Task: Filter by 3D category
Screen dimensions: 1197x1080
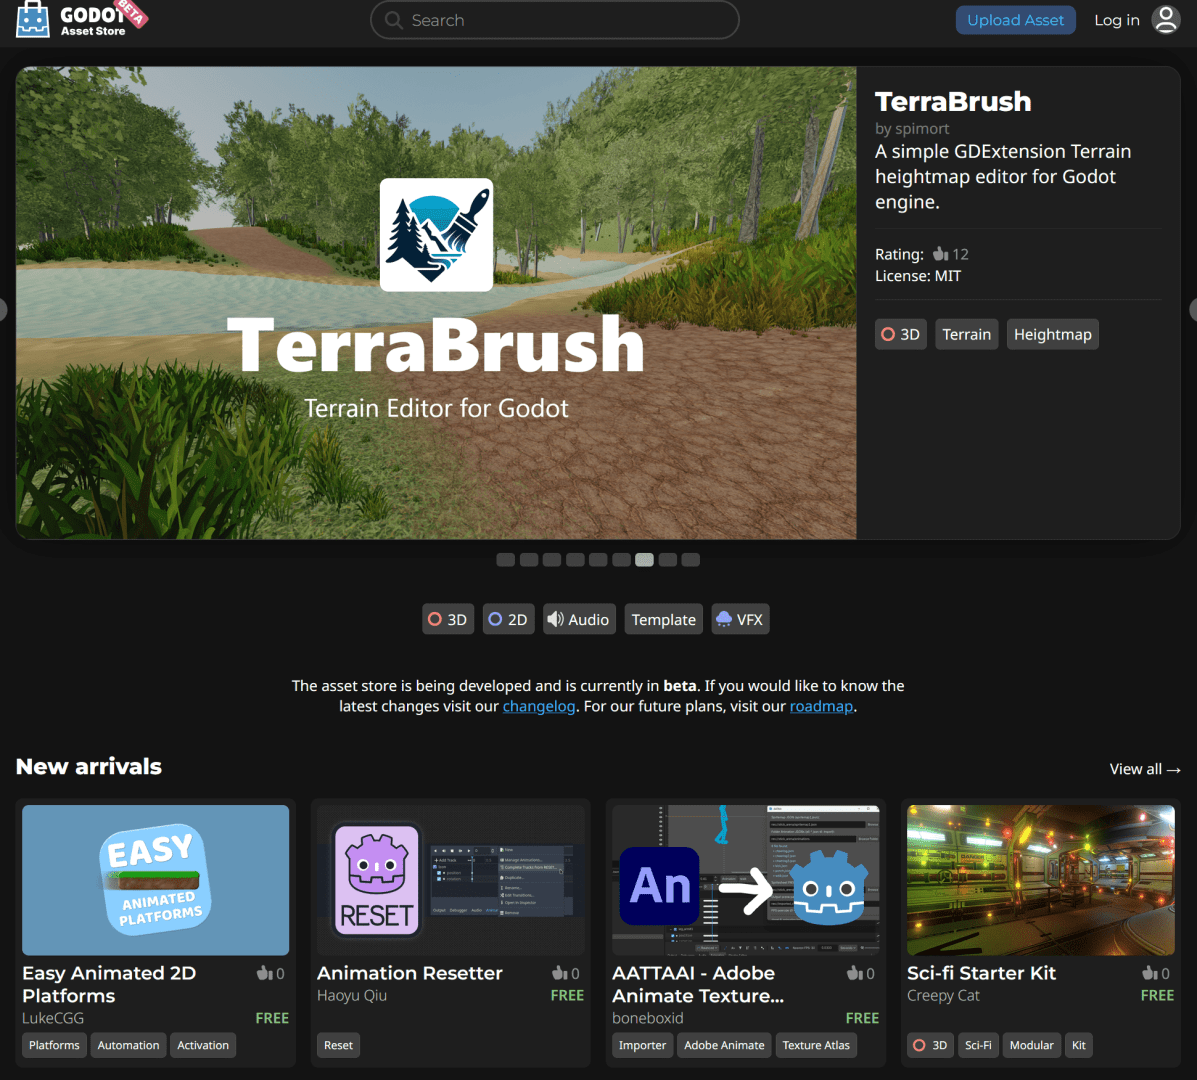Action: pos(448,619)
